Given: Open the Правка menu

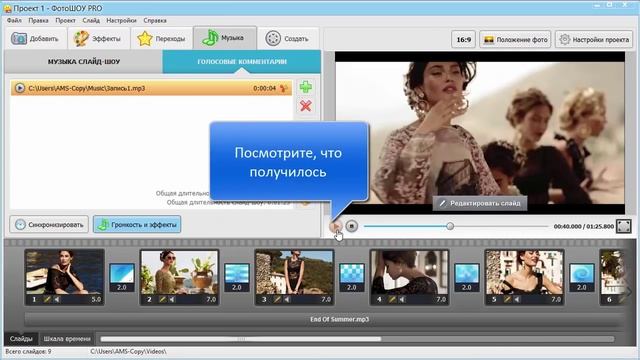Looking at the screenshot, I should click(38, 20).
